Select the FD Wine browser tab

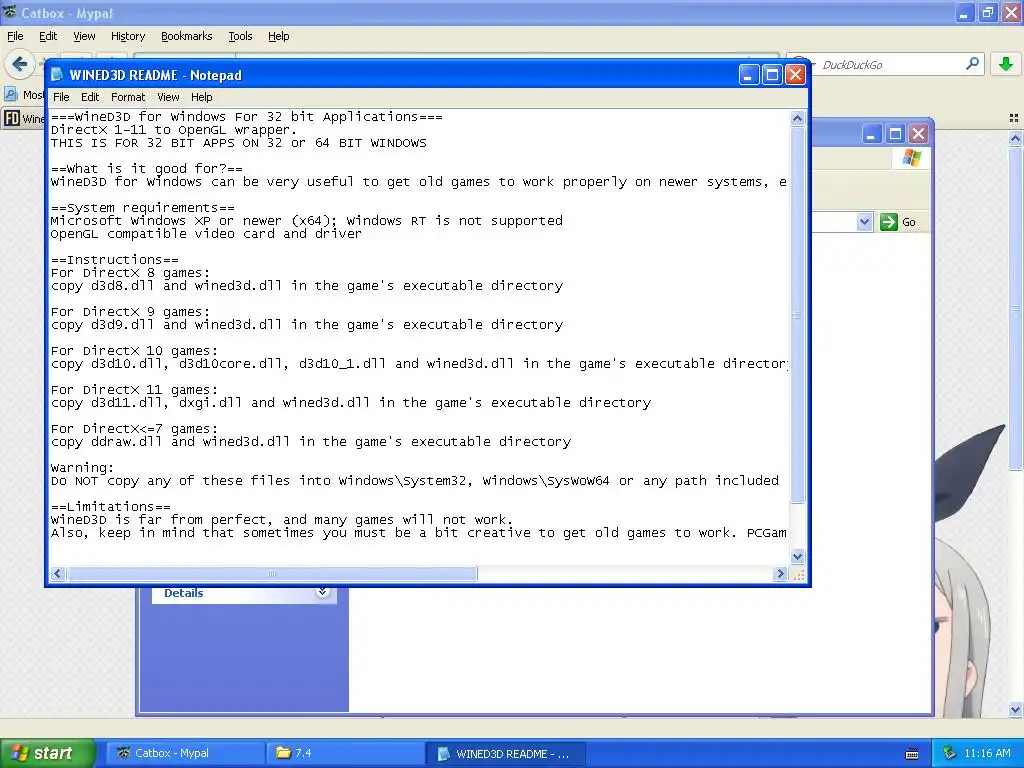pos(24,118)
